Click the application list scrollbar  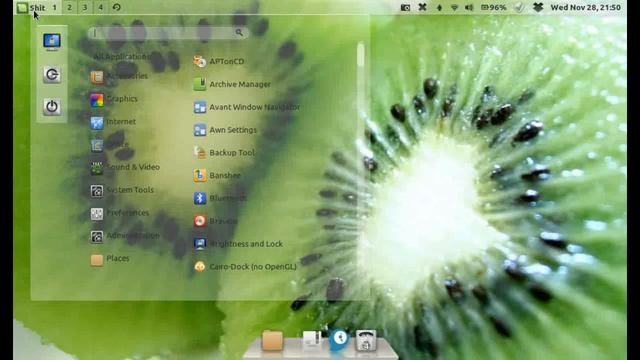click(x=360, y=55)
